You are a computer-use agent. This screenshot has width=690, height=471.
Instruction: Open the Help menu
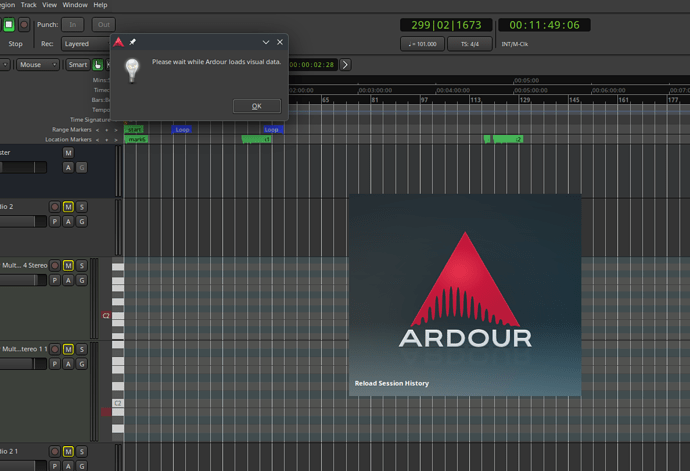[x=100, y=5]
